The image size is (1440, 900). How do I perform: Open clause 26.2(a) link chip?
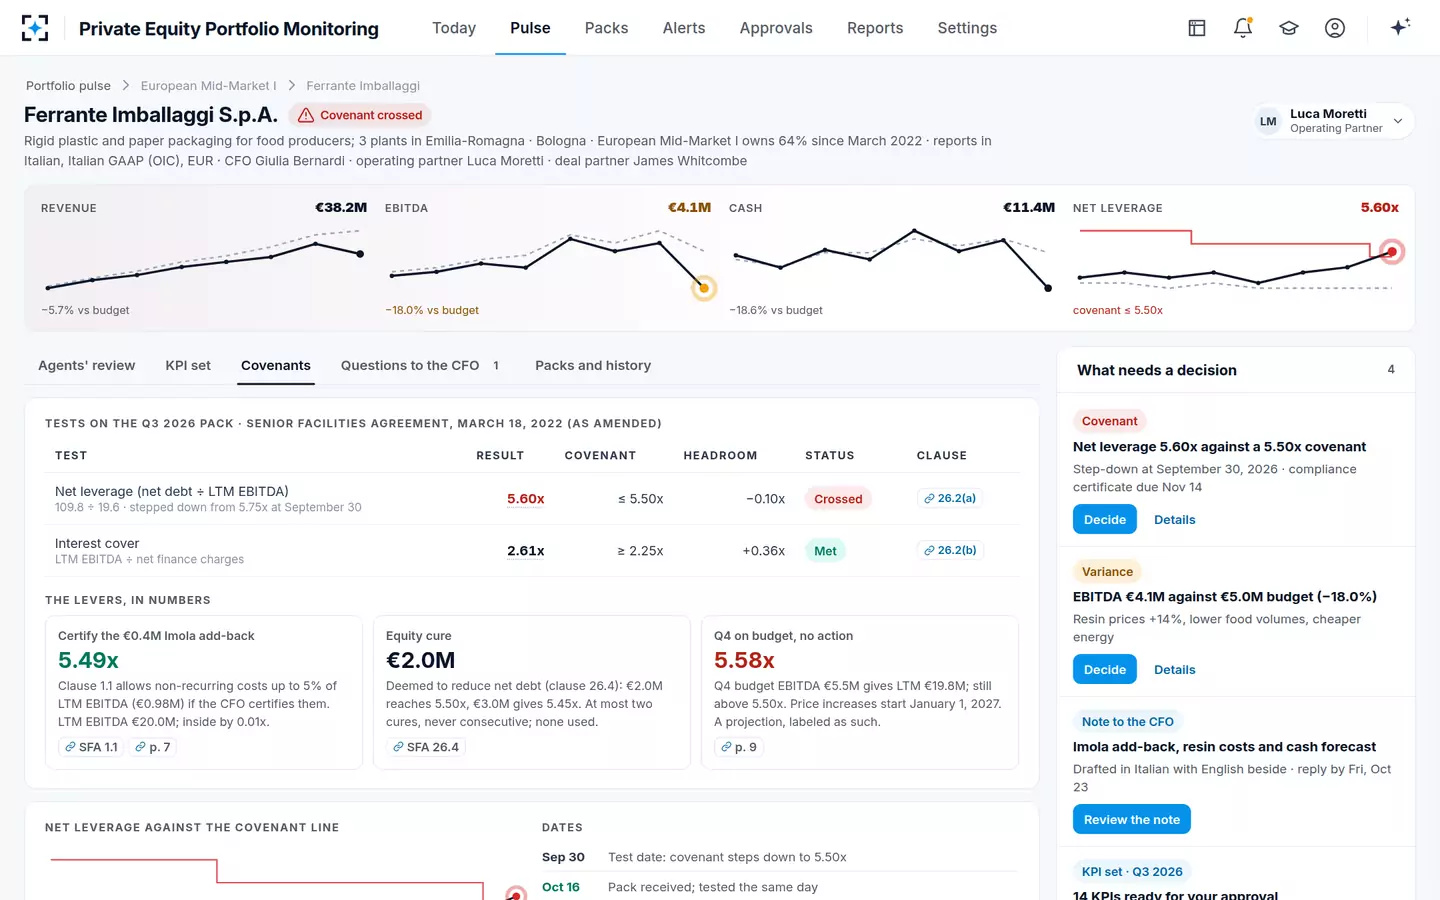coord(950,498)
